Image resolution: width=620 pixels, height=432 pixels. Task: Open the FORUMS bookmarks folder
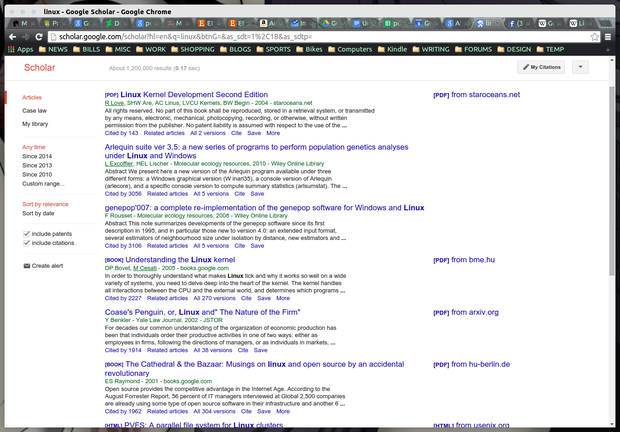click(474, 49)
